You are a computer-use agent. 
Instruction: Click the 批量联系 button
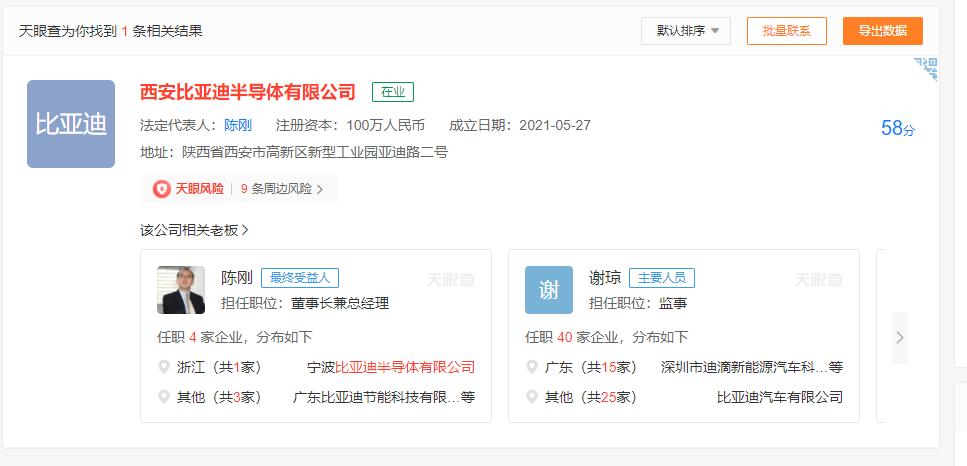pos(786,31)
